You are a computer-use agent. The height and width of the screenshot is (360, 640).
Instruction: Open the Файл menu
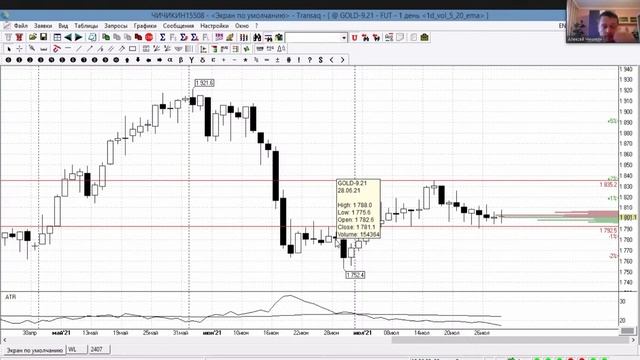pos(21,26)
